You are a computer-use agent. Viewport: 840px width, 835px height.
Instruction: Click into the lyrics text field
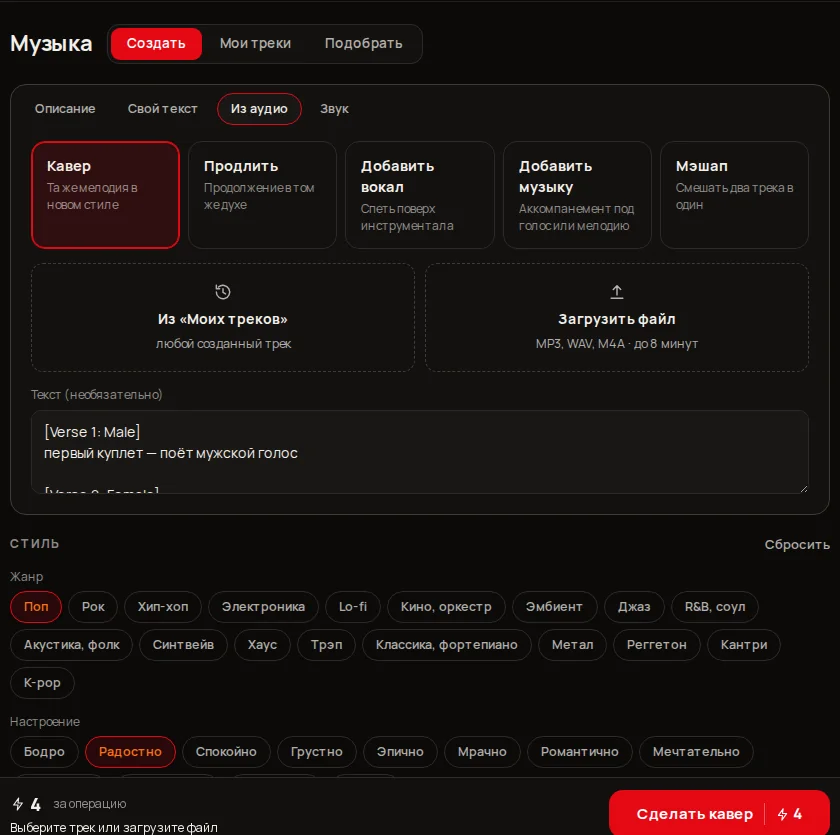coord(419,452)
